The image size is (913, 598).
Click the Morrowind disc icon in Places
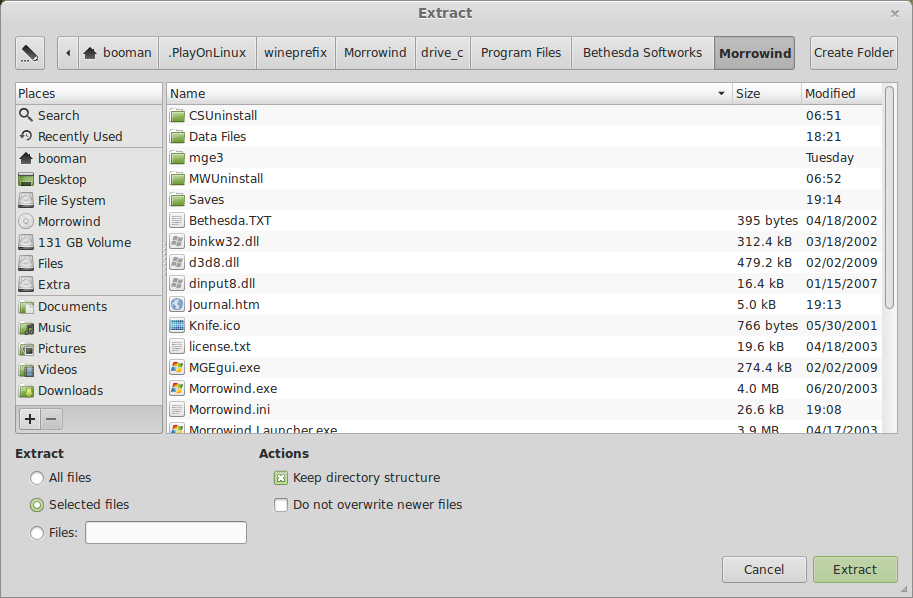26,221
